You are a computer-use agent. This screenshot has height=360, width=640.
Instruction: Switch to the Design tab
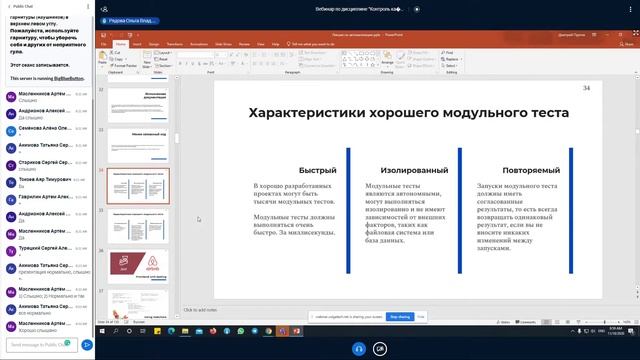tap(154, 44)
